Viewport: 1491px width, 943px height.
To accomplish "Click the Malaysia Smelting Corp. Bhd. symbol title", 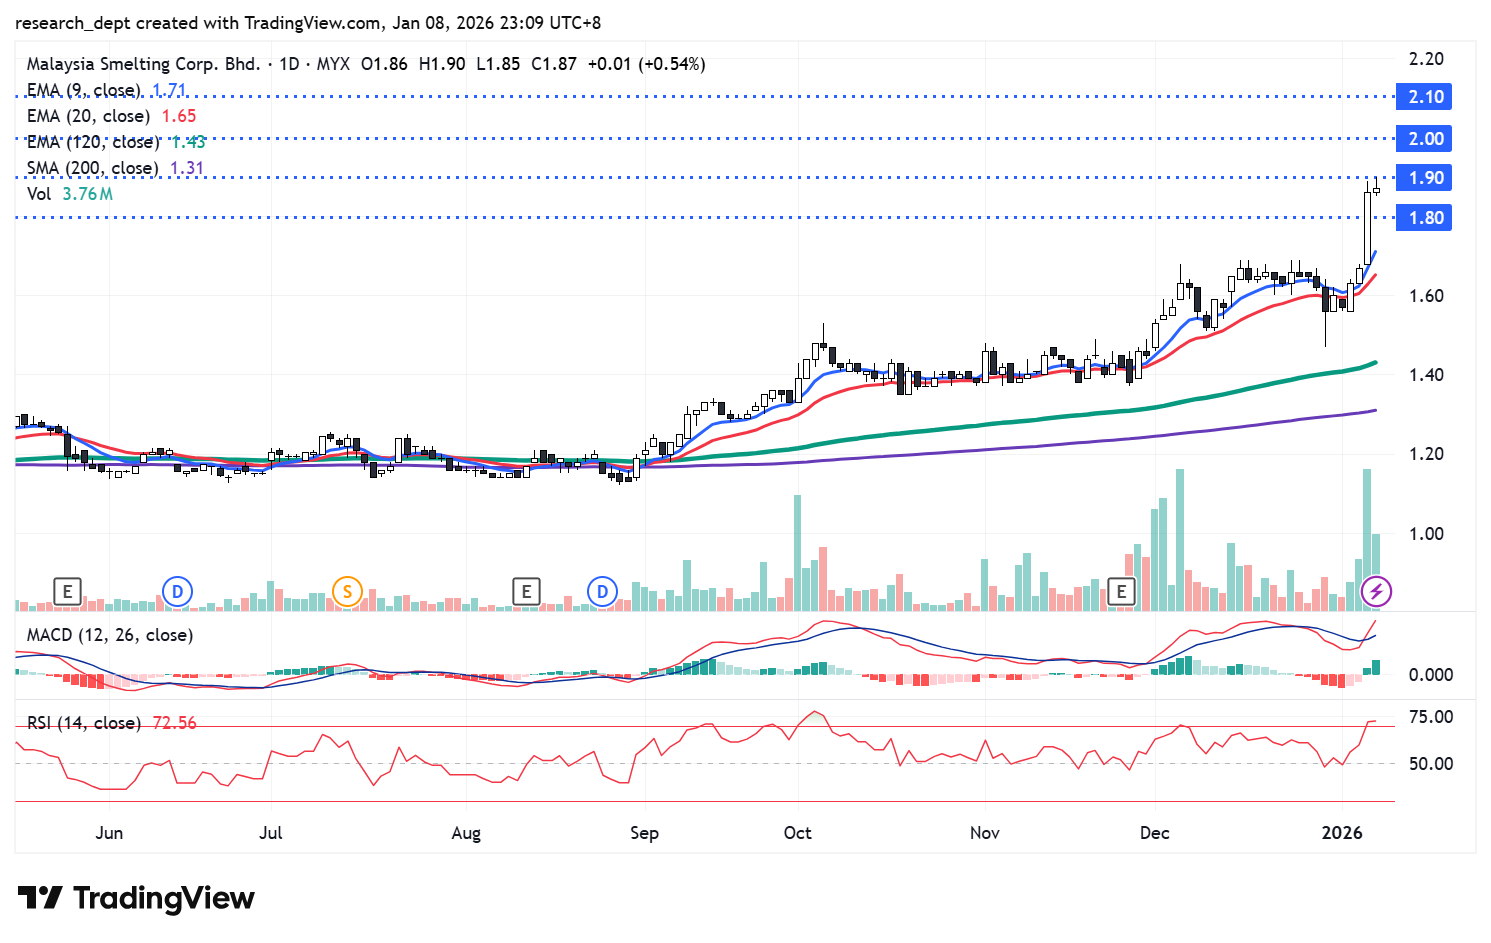I will pyautogui.click(x=143, y=64).
